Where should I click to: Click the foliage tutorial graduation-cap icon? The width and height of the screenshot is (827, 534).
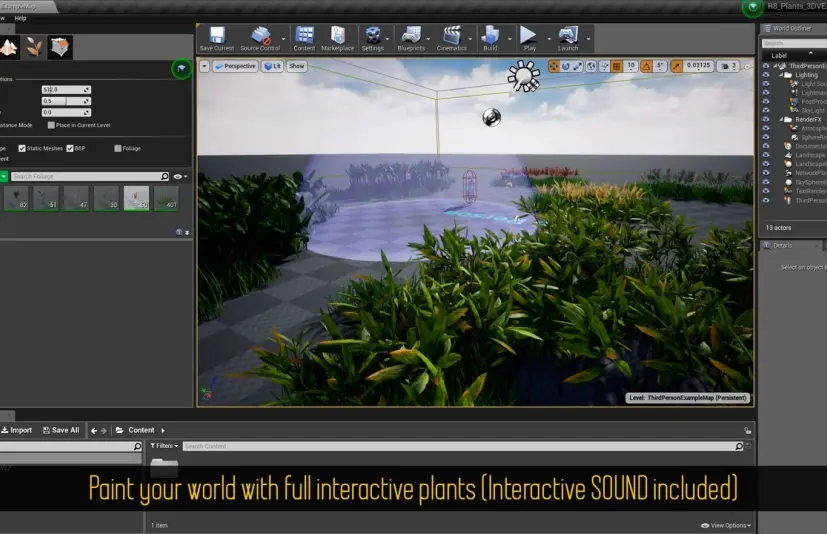point(181,69)
